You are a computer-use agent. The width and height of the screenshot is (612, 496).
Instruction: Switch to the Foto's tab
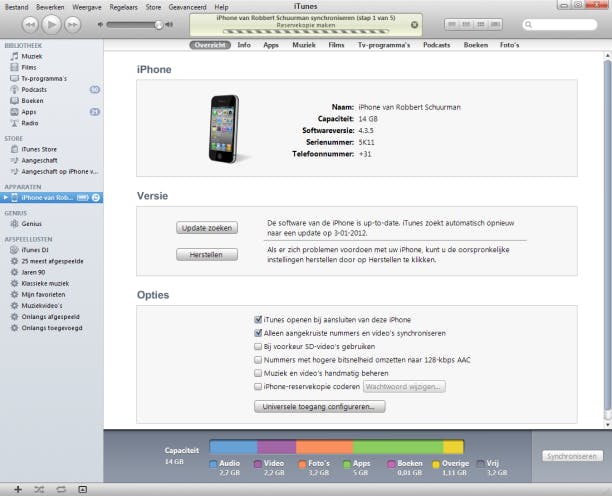coord(509,45)
